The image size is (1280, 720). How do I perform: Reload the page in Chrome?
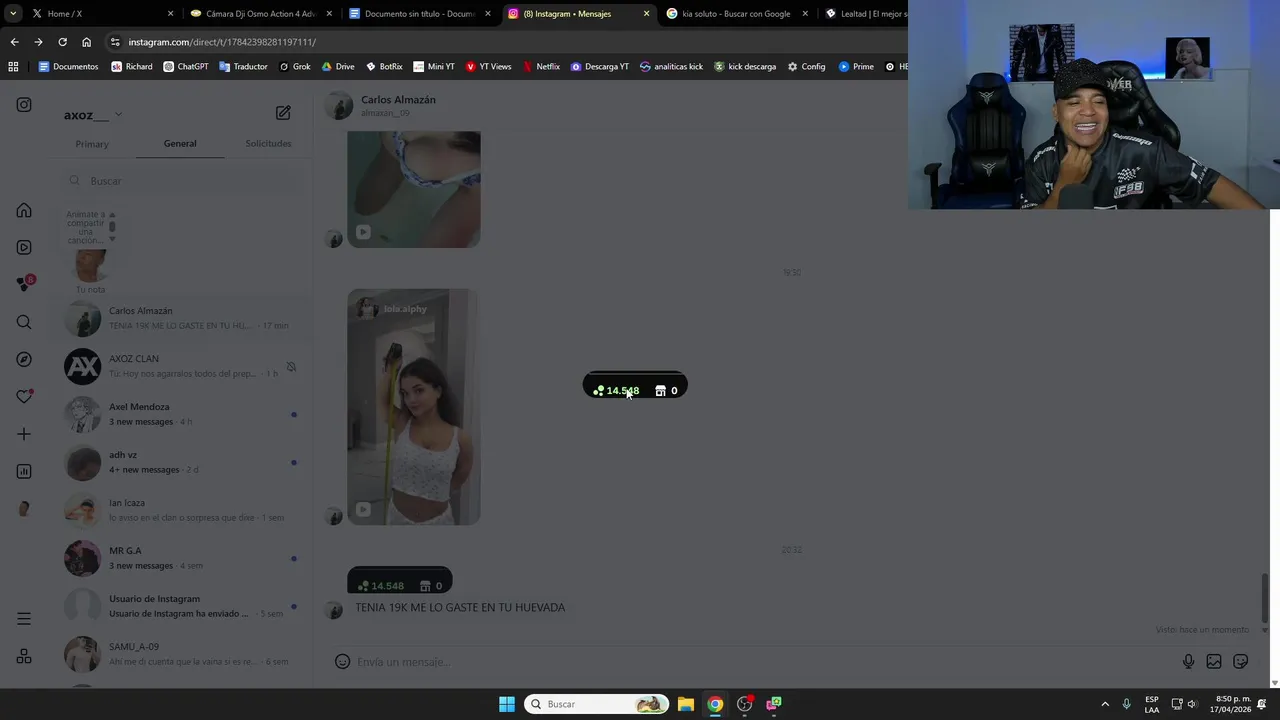click(x=62, y=42)
